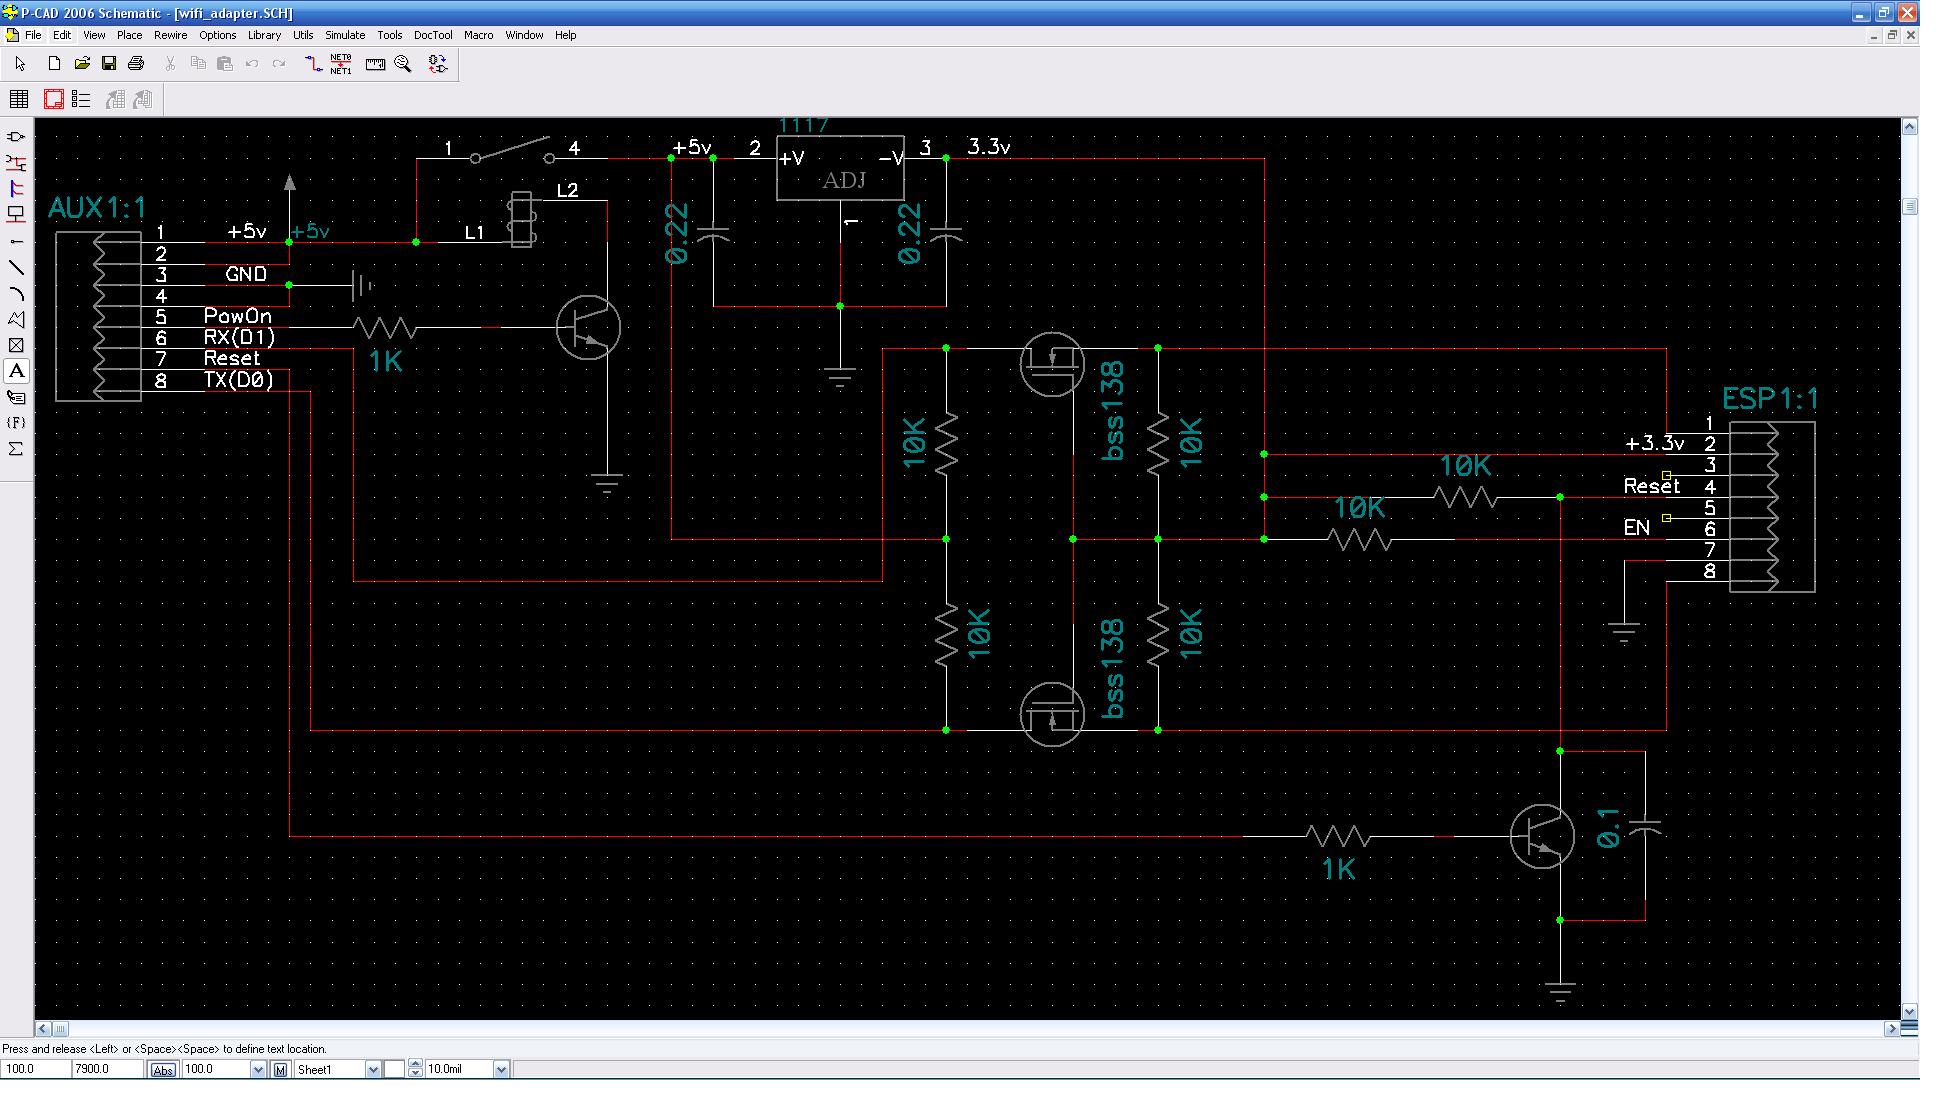Click the Open file folder icon

click(82, 63)
